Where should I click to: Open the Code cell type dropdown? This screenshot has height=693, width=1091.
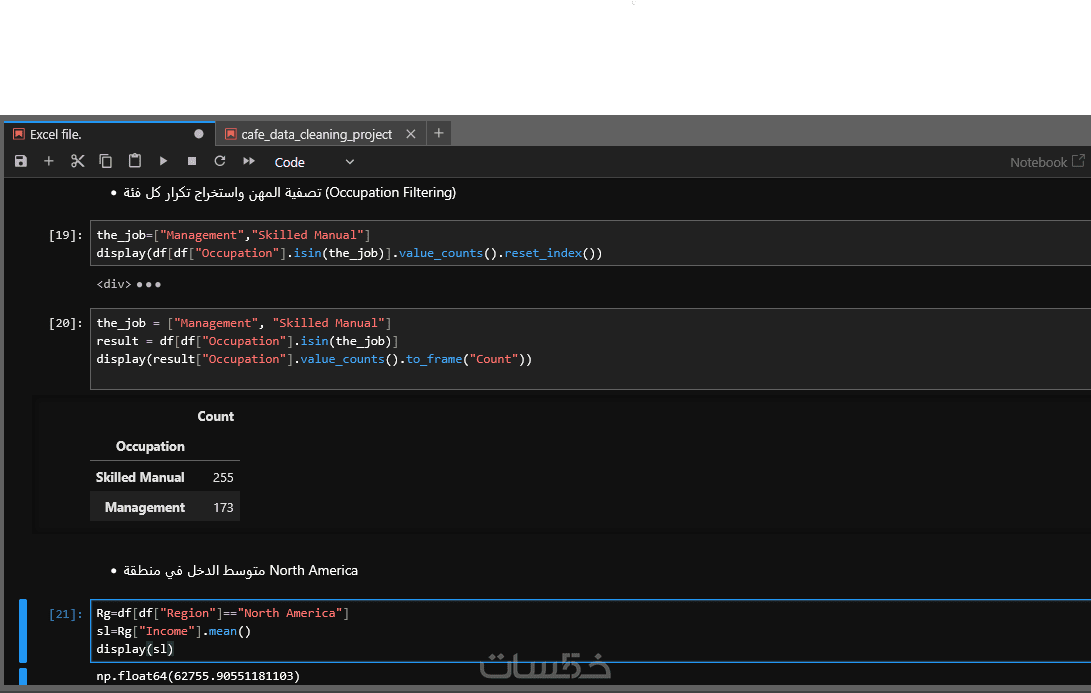(x=314, y=162)
